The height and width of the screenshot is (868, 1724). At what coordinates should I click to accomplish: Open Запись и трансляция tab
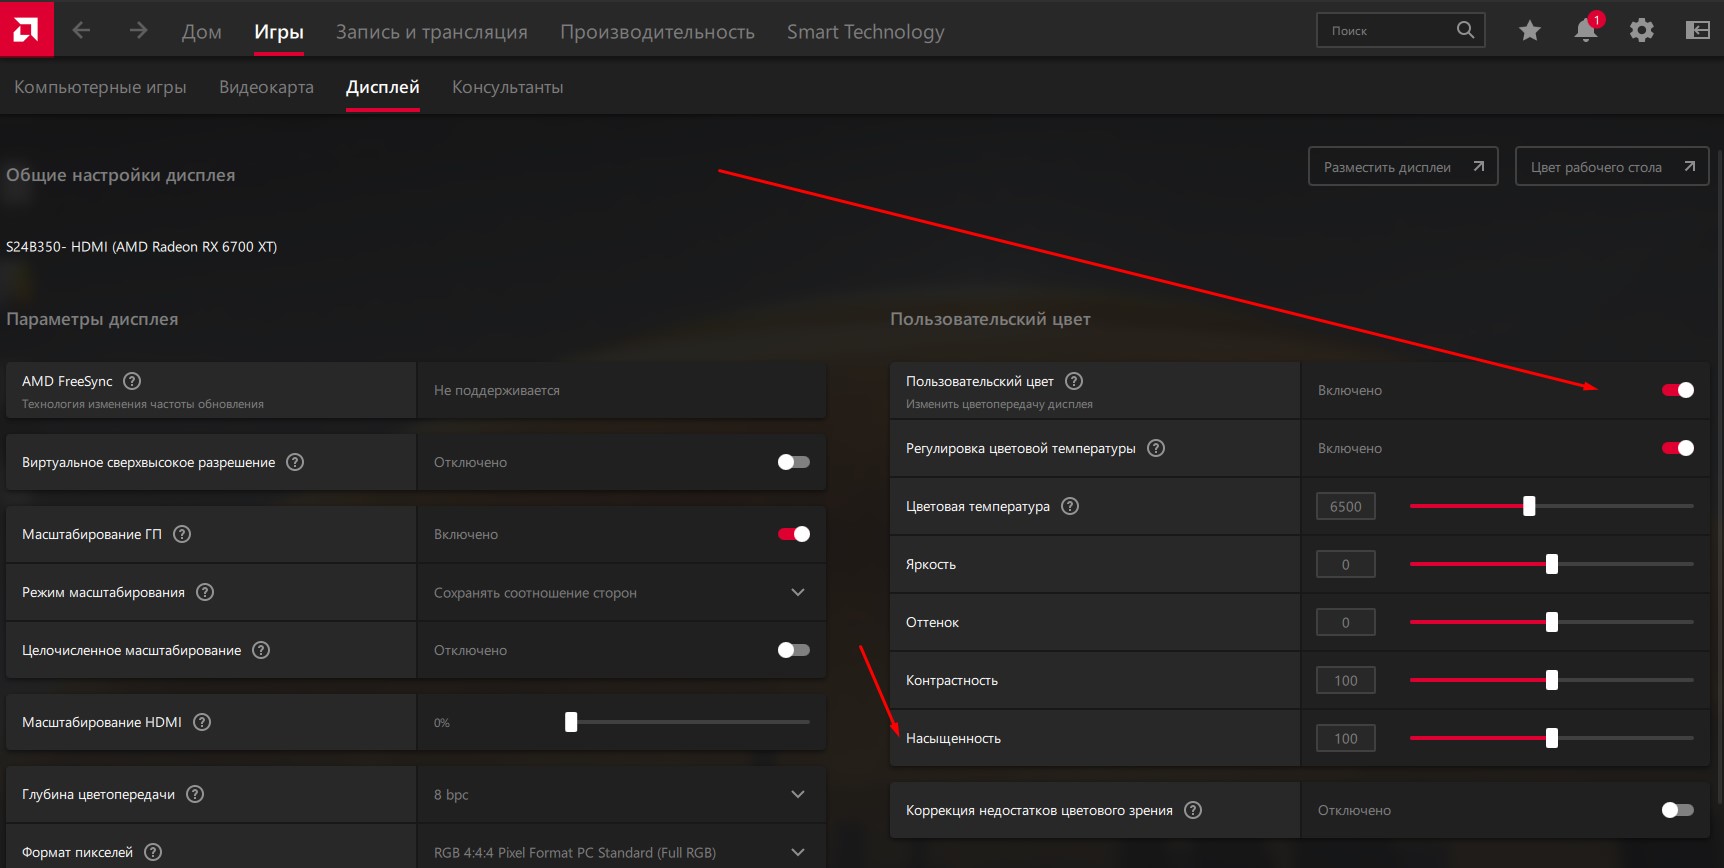(432, 31)
